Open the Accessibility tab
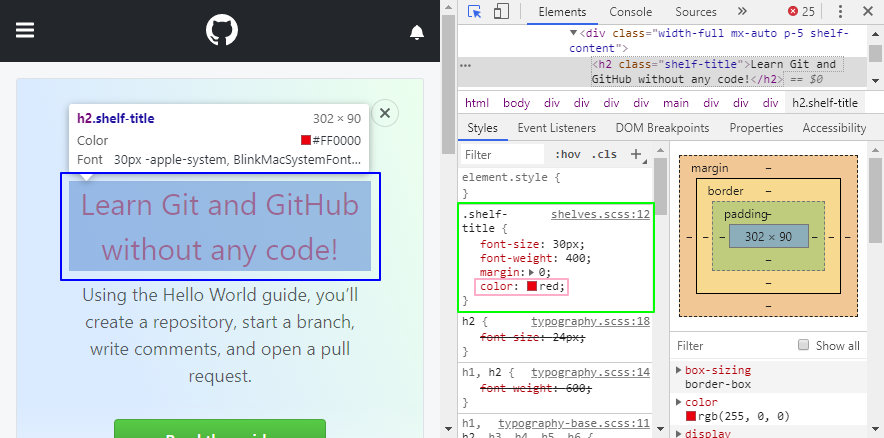Screen dimensions: 884x438 tap(834, 128)
